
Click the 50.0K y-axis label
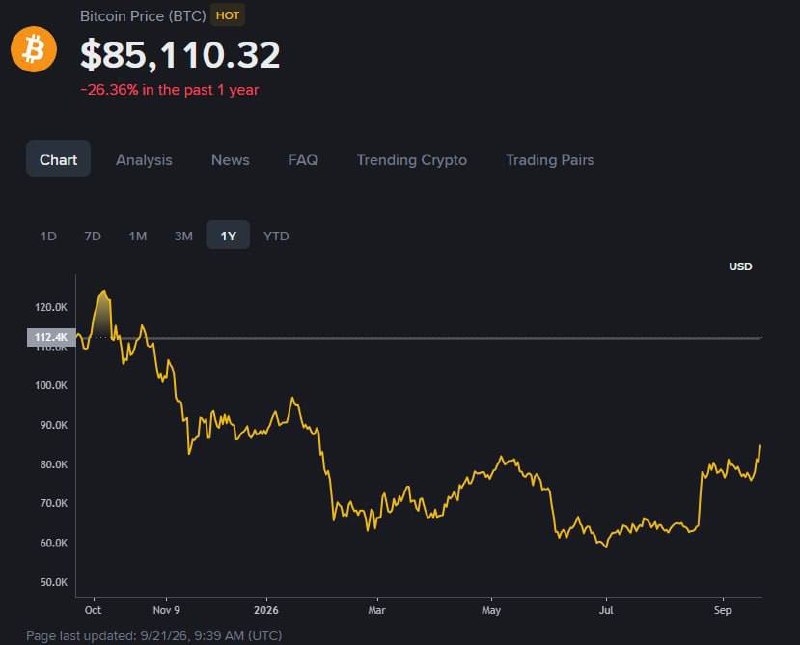click(x=54, y=582)
